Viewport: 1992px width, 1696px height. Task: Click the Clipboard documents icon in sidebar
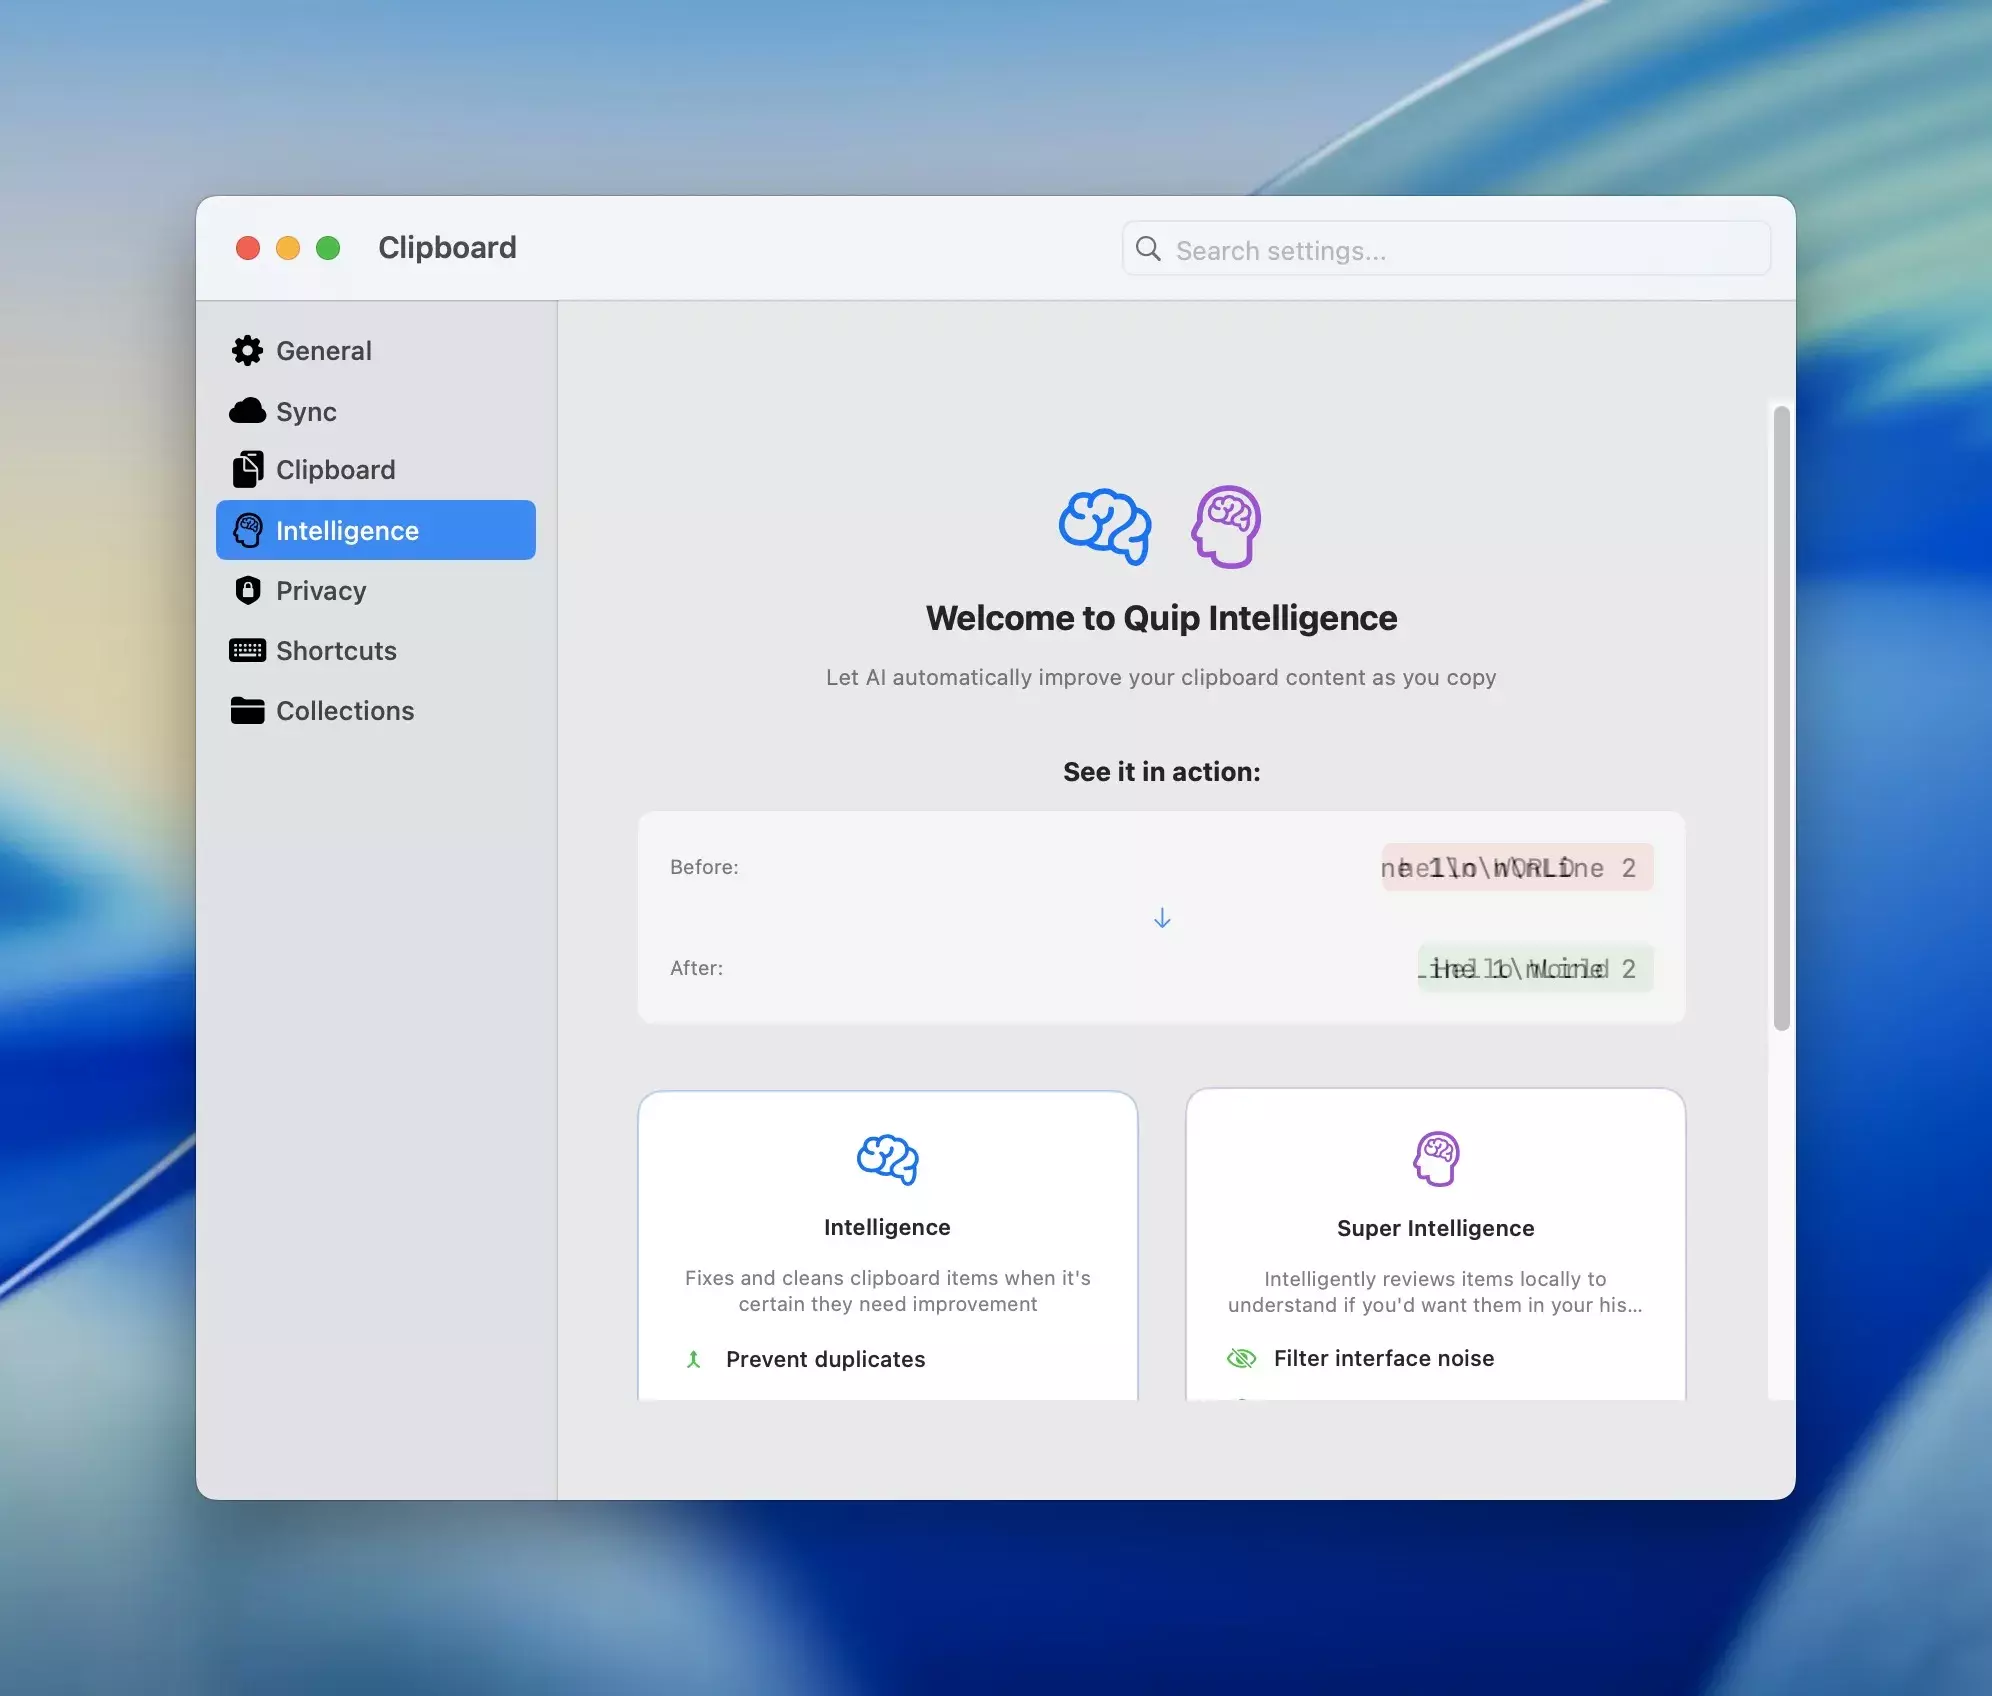[x=247, y=469]
